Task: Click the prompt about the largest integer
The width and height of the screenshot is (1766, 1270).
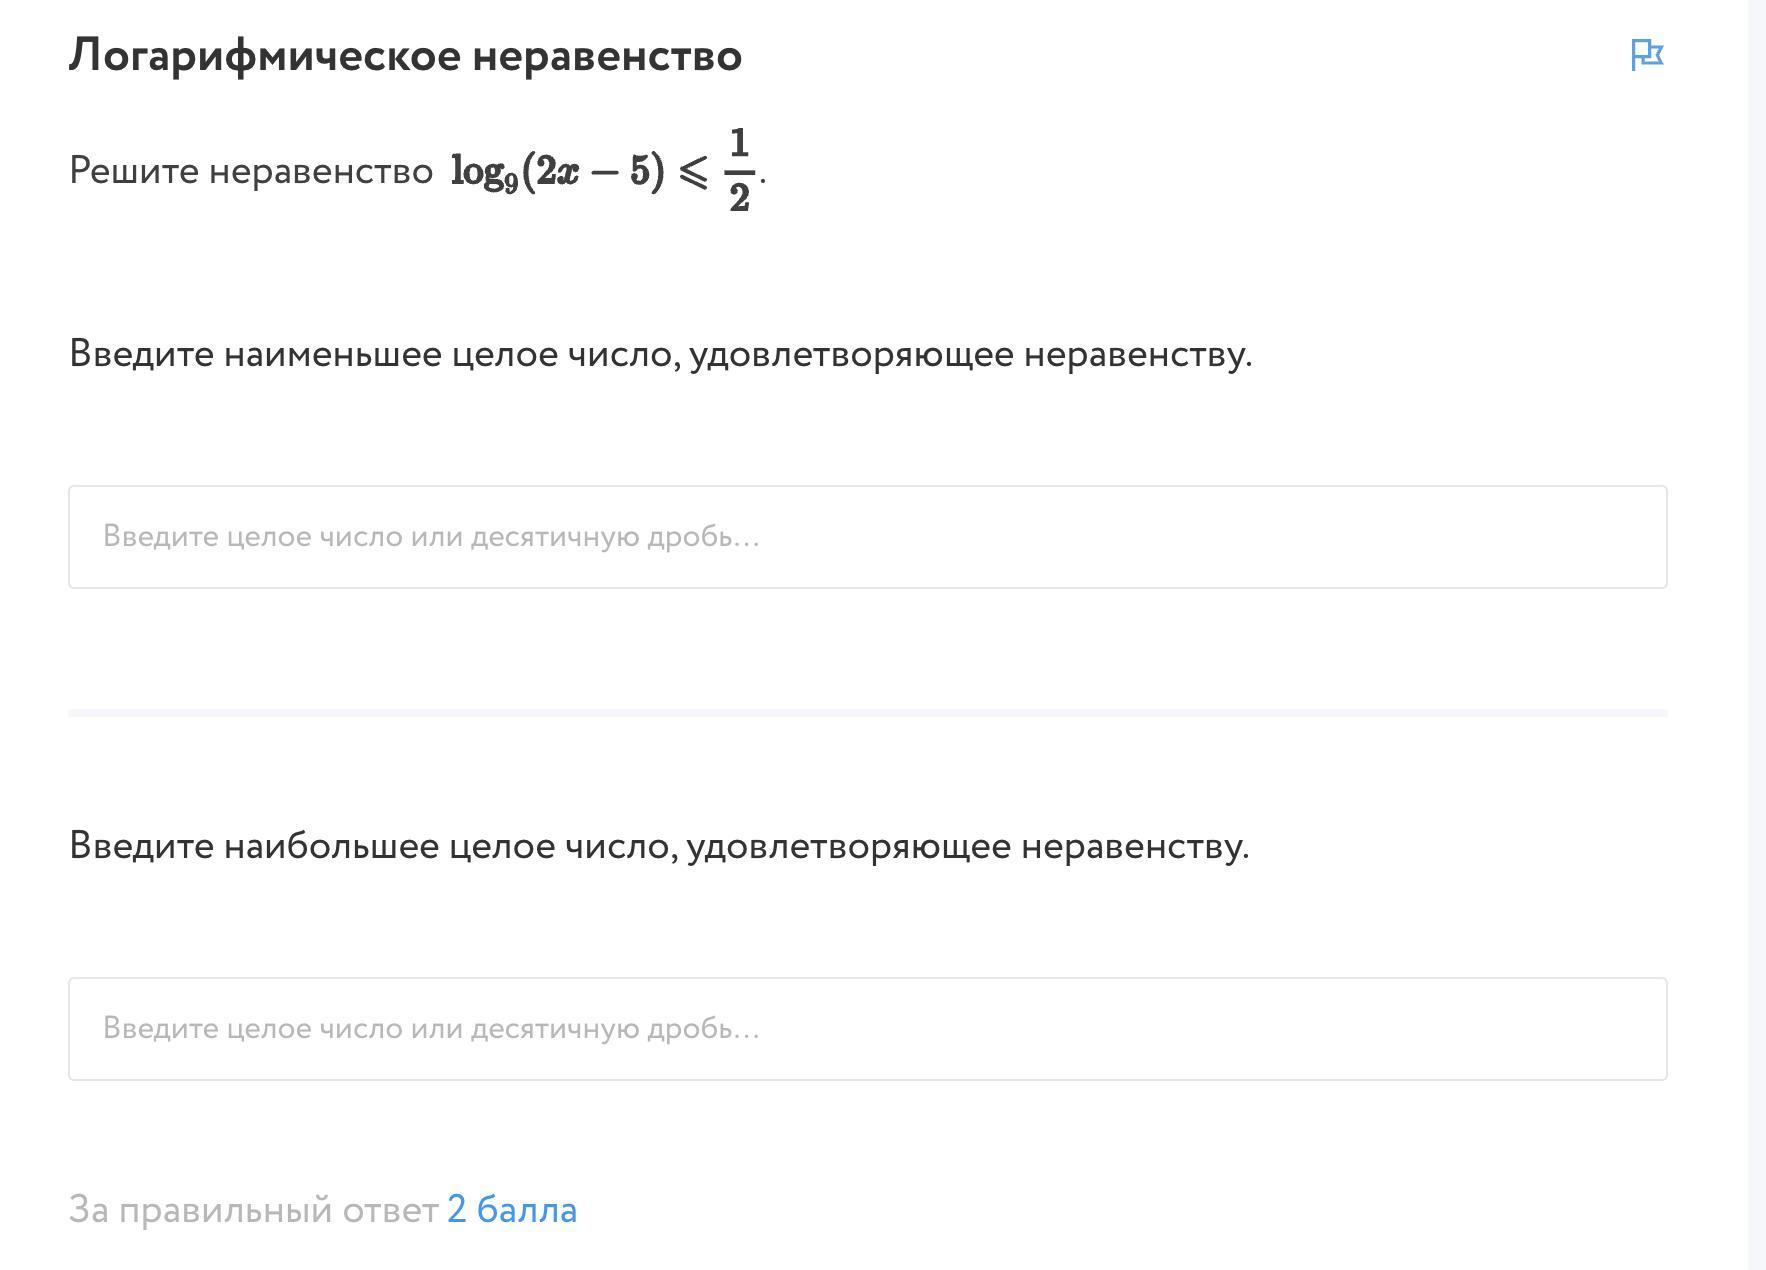Action: (x=659, y=846)
